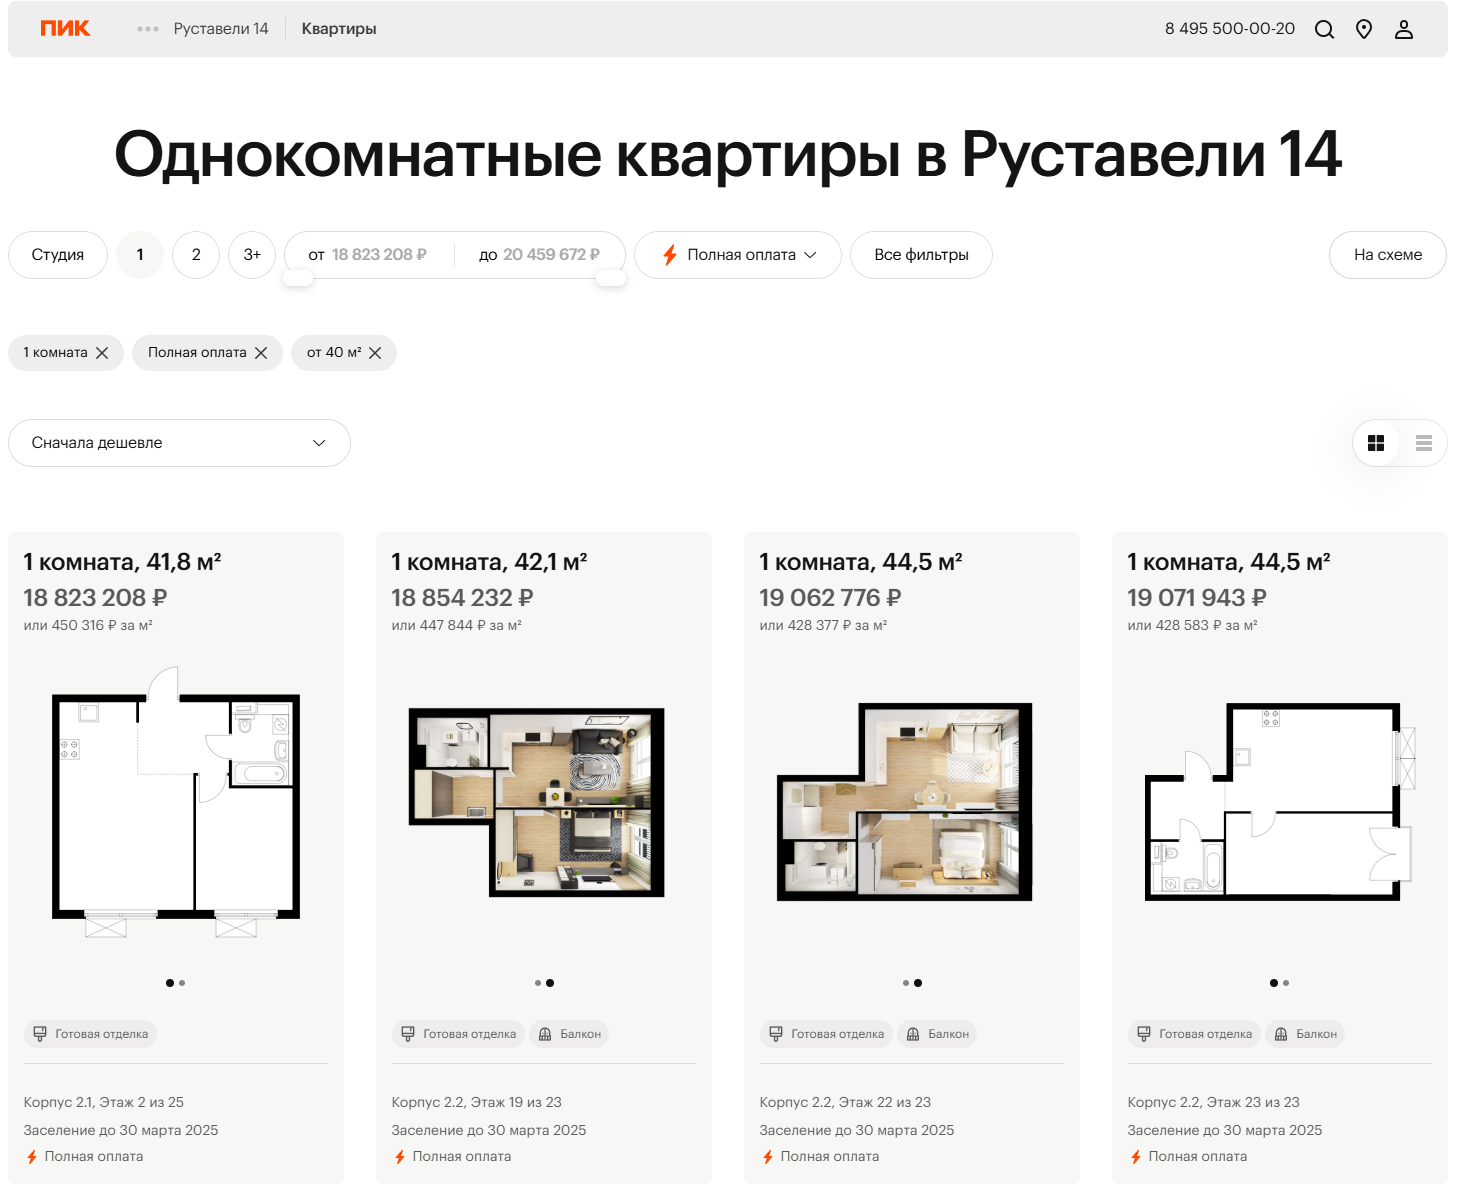
Task: Click Готовая отделка tag on Этаж 23 card
Action: point(1194,1034)
